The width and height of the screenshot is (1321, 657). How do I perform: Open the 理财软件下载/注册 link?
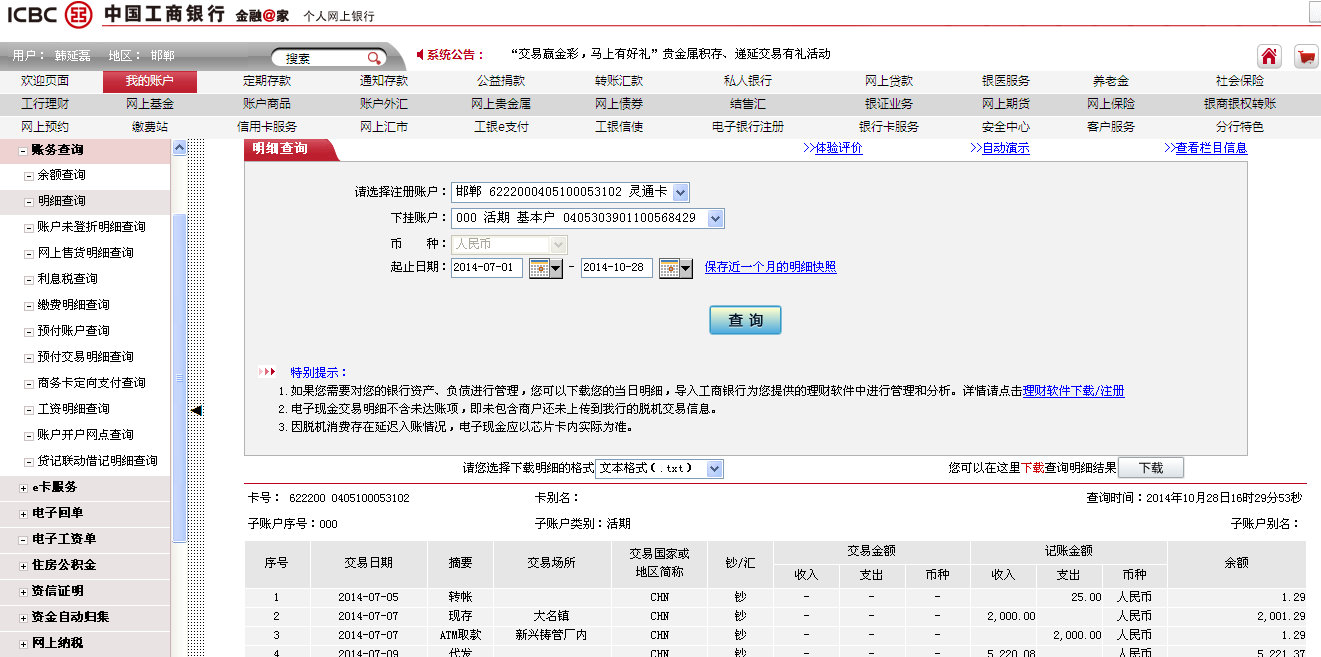[x=1073, y=391]
